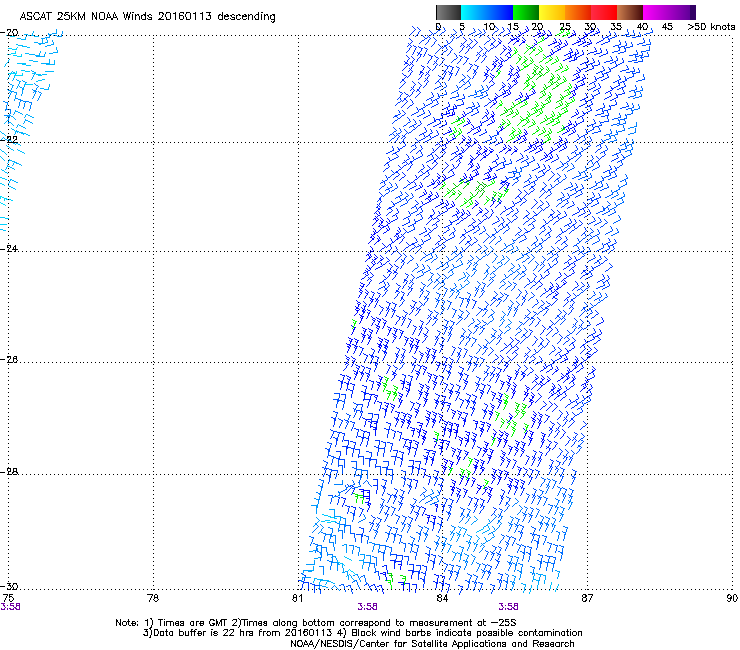This screenshot has height=650, width=740.
Task: Click the "-28" latitude axis label
Action: pos(10,472)
